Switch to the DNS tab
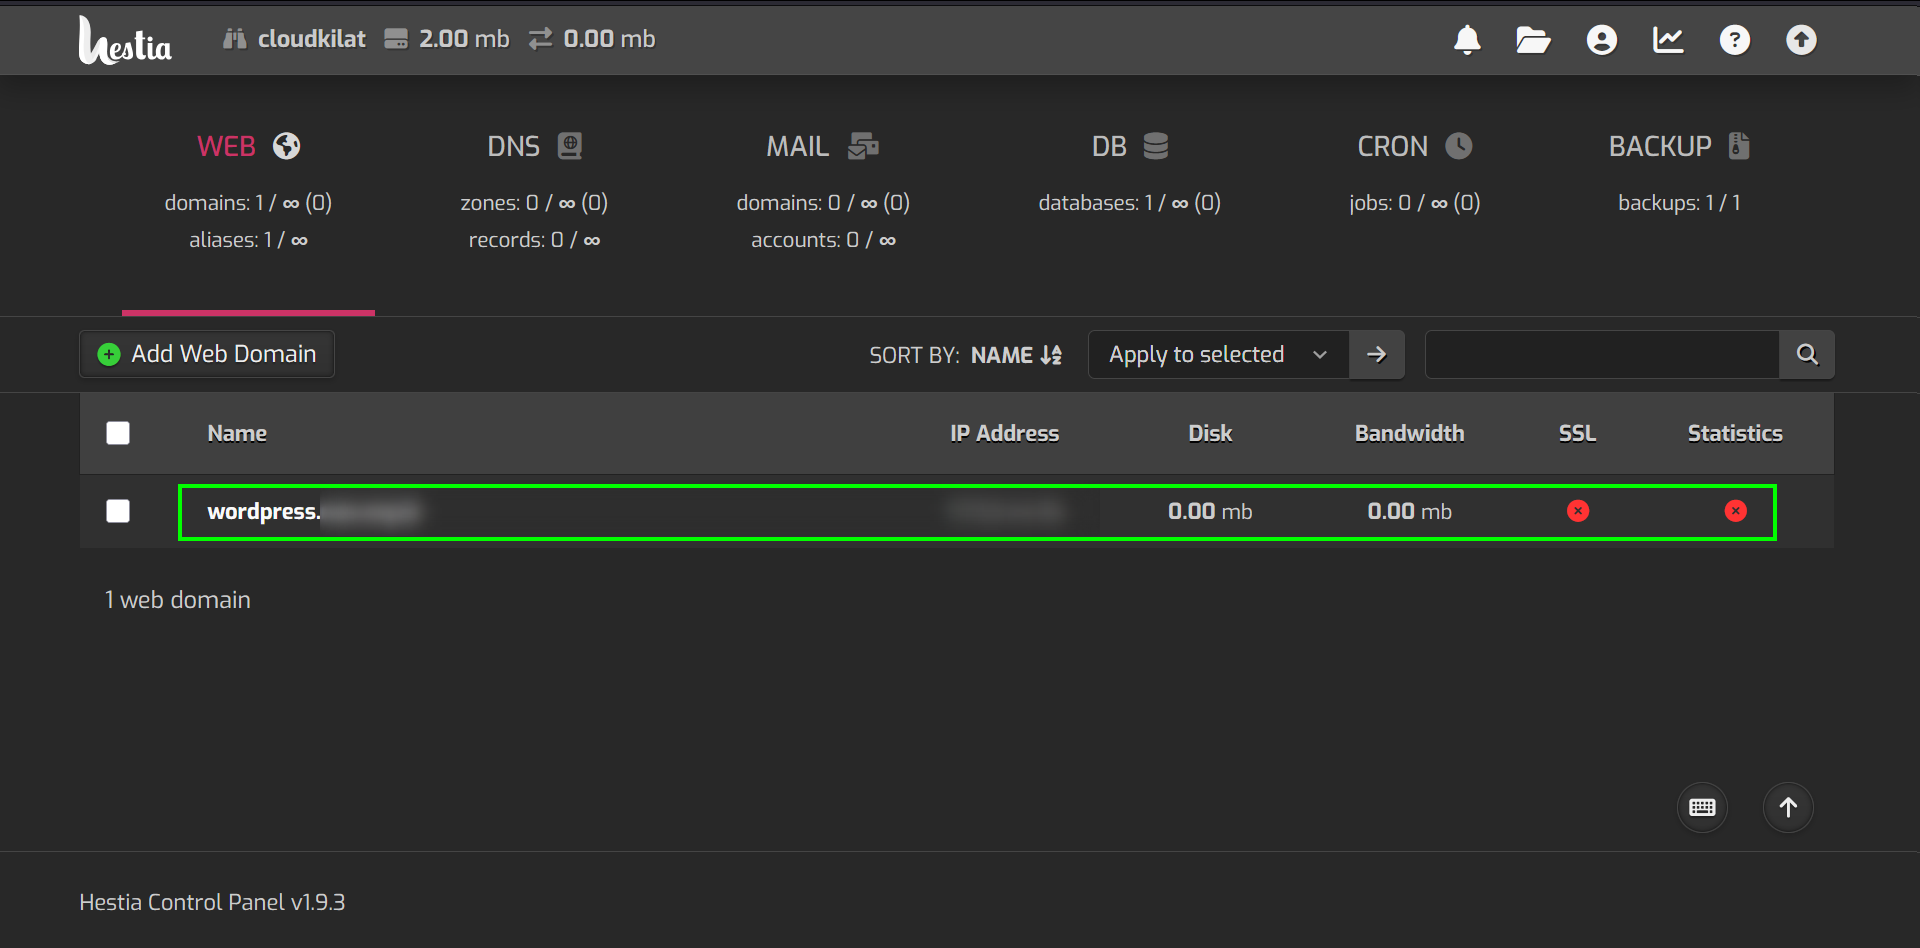Screen dimensions: 1920x948 pos(533,147)
